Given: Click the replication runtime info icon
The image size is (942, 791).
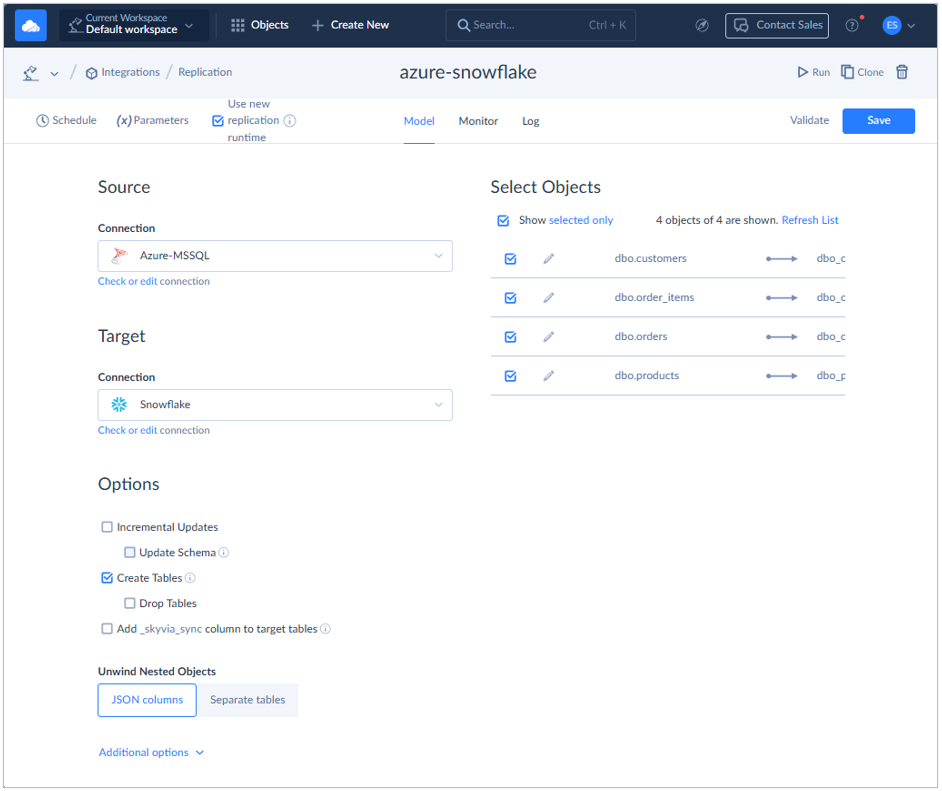Looking at the screenshot, I should coord(290,121).
